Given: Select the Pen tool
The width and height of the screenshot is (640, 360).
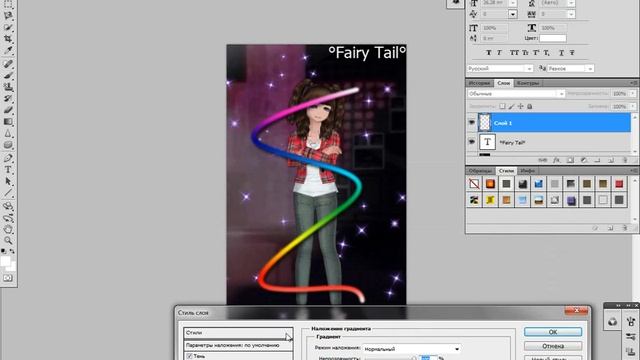Looking at the screenshot, I should [8, 158].
